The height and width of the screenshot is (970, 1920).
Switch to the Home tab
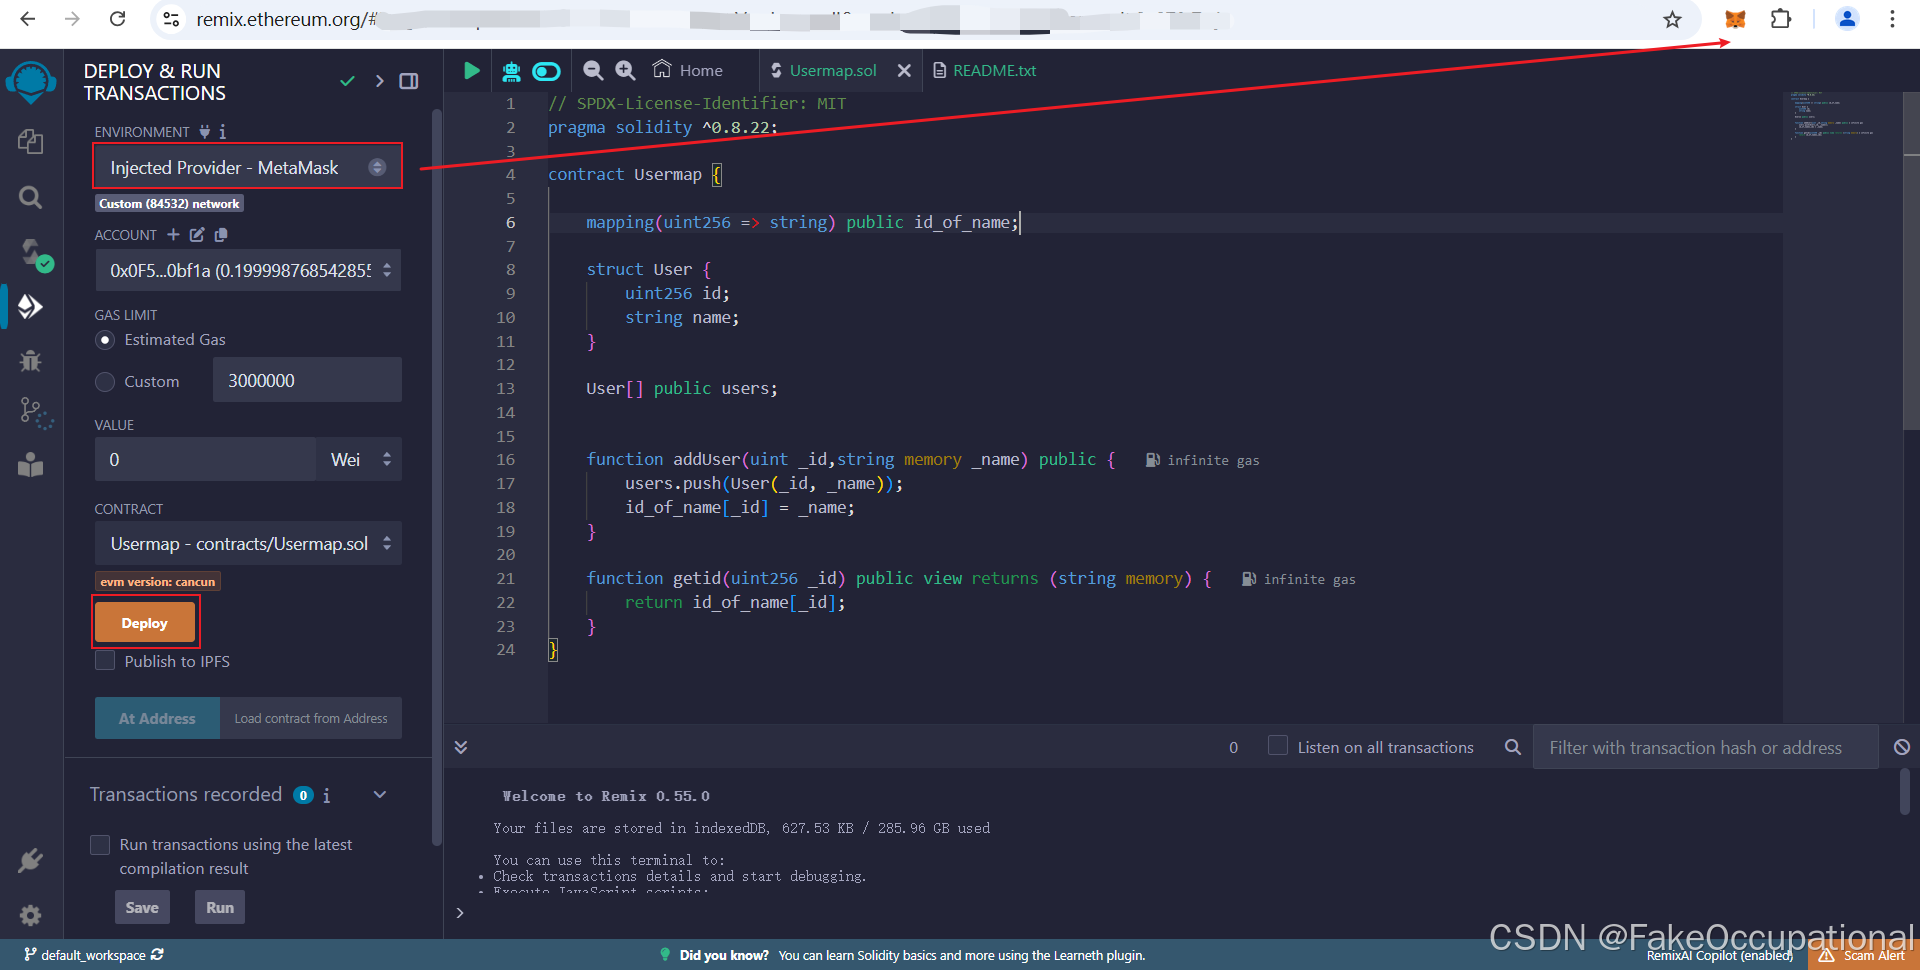pos(688,70)
